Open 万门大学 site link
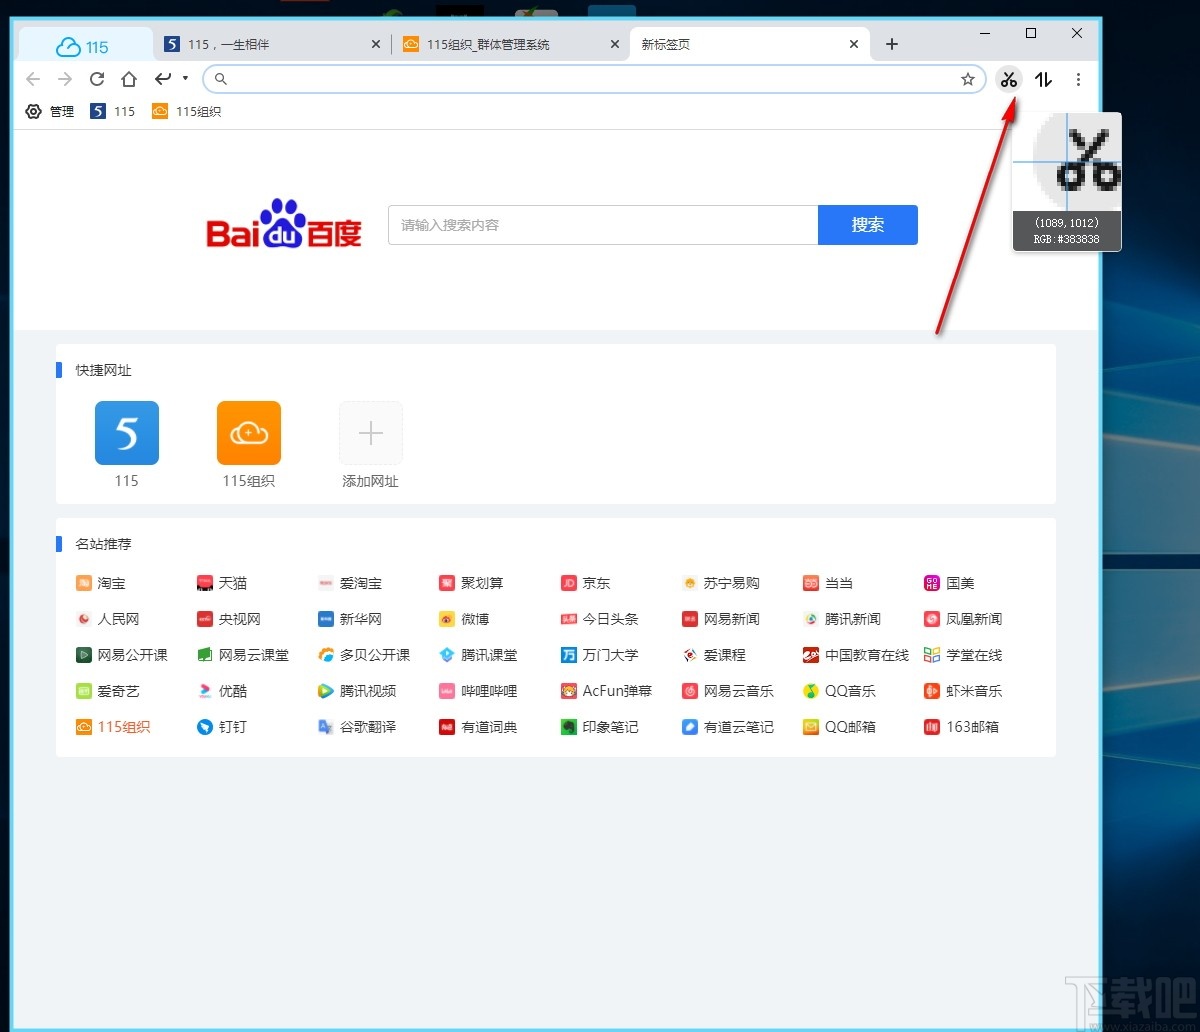This screenshot has width=1200, height=1032. click(x=600, y=655)
